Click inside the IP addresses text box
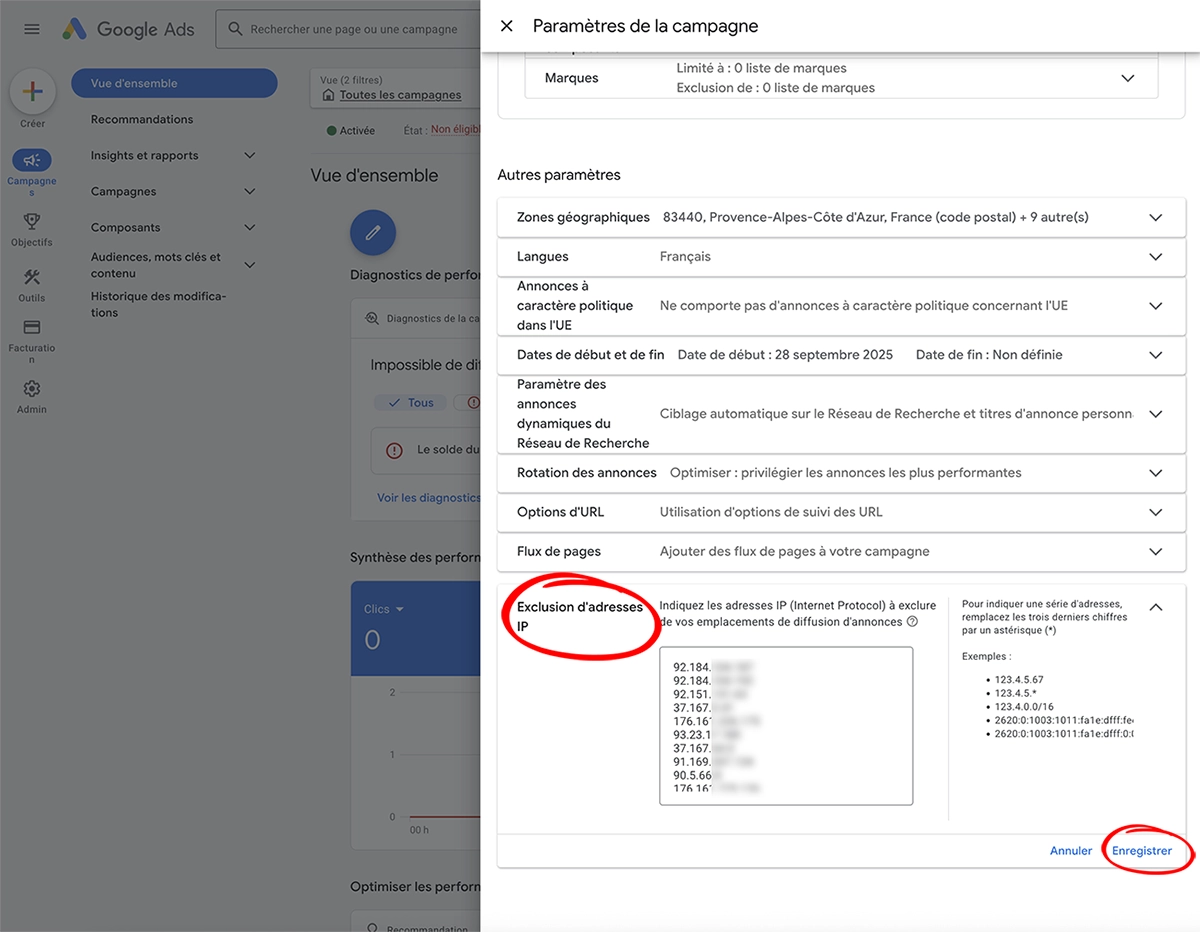Image resolution: width=1200 pixels, height=932 pixels. pos(785,725)
